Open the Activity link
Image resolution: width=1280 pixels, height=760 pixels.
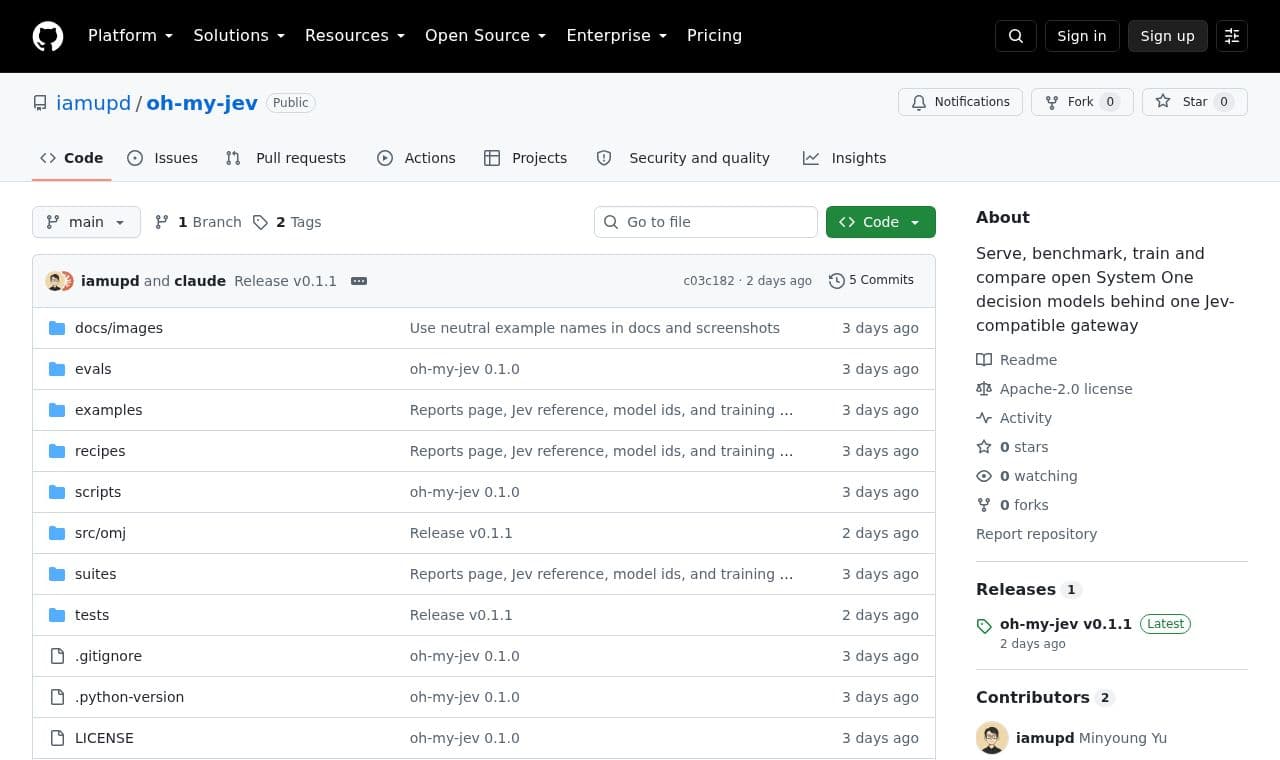[x=1014, y=418]
